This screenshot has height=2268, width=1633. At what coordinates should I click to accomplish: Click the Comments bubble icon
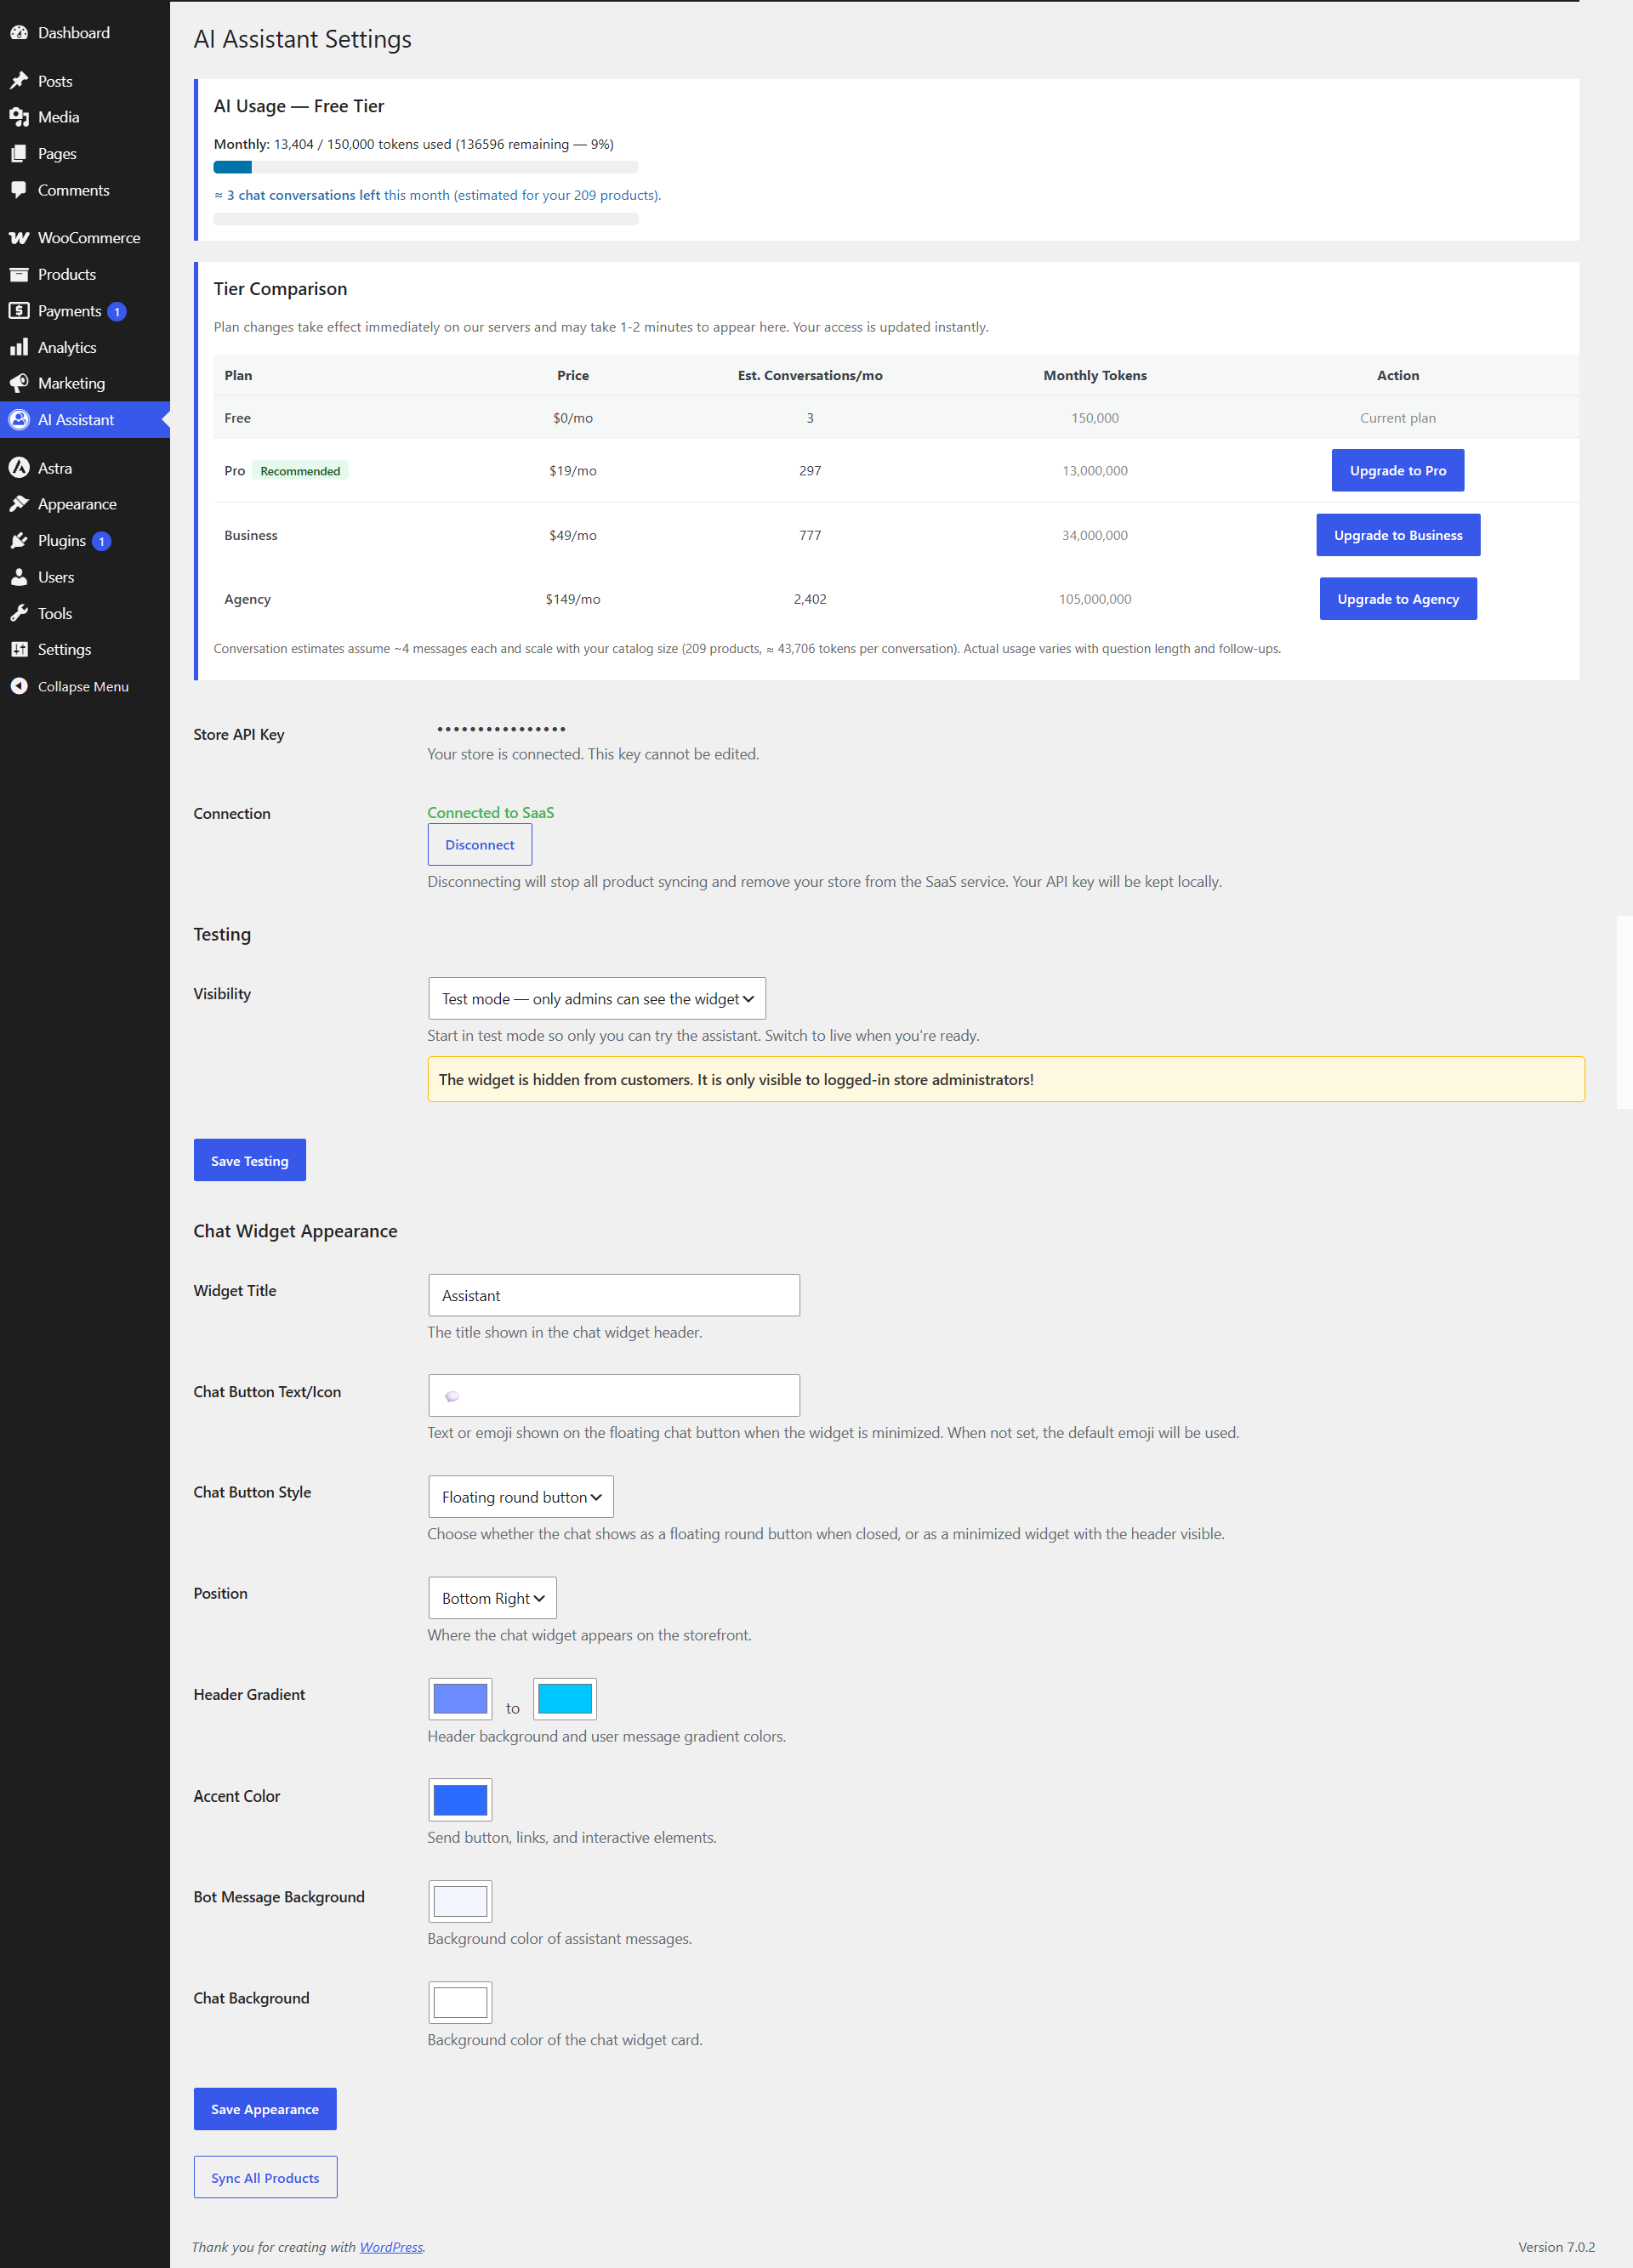19,190
